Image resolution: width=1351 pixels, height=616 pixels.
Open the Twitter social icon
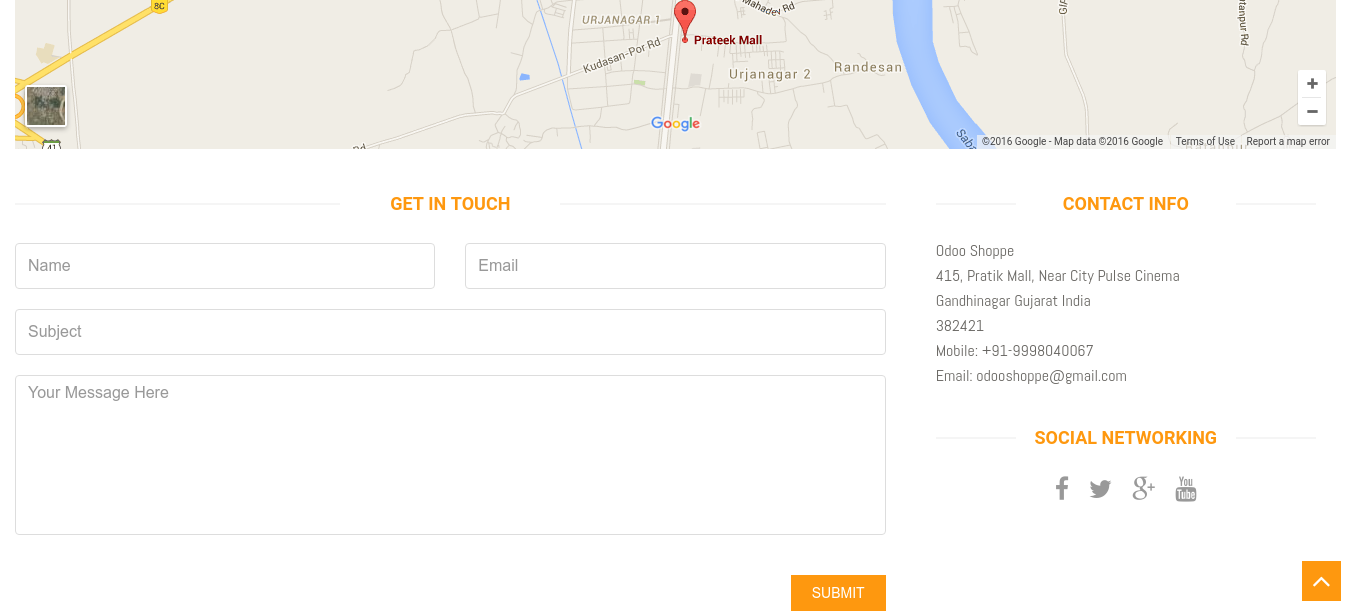click(1101, 489)
